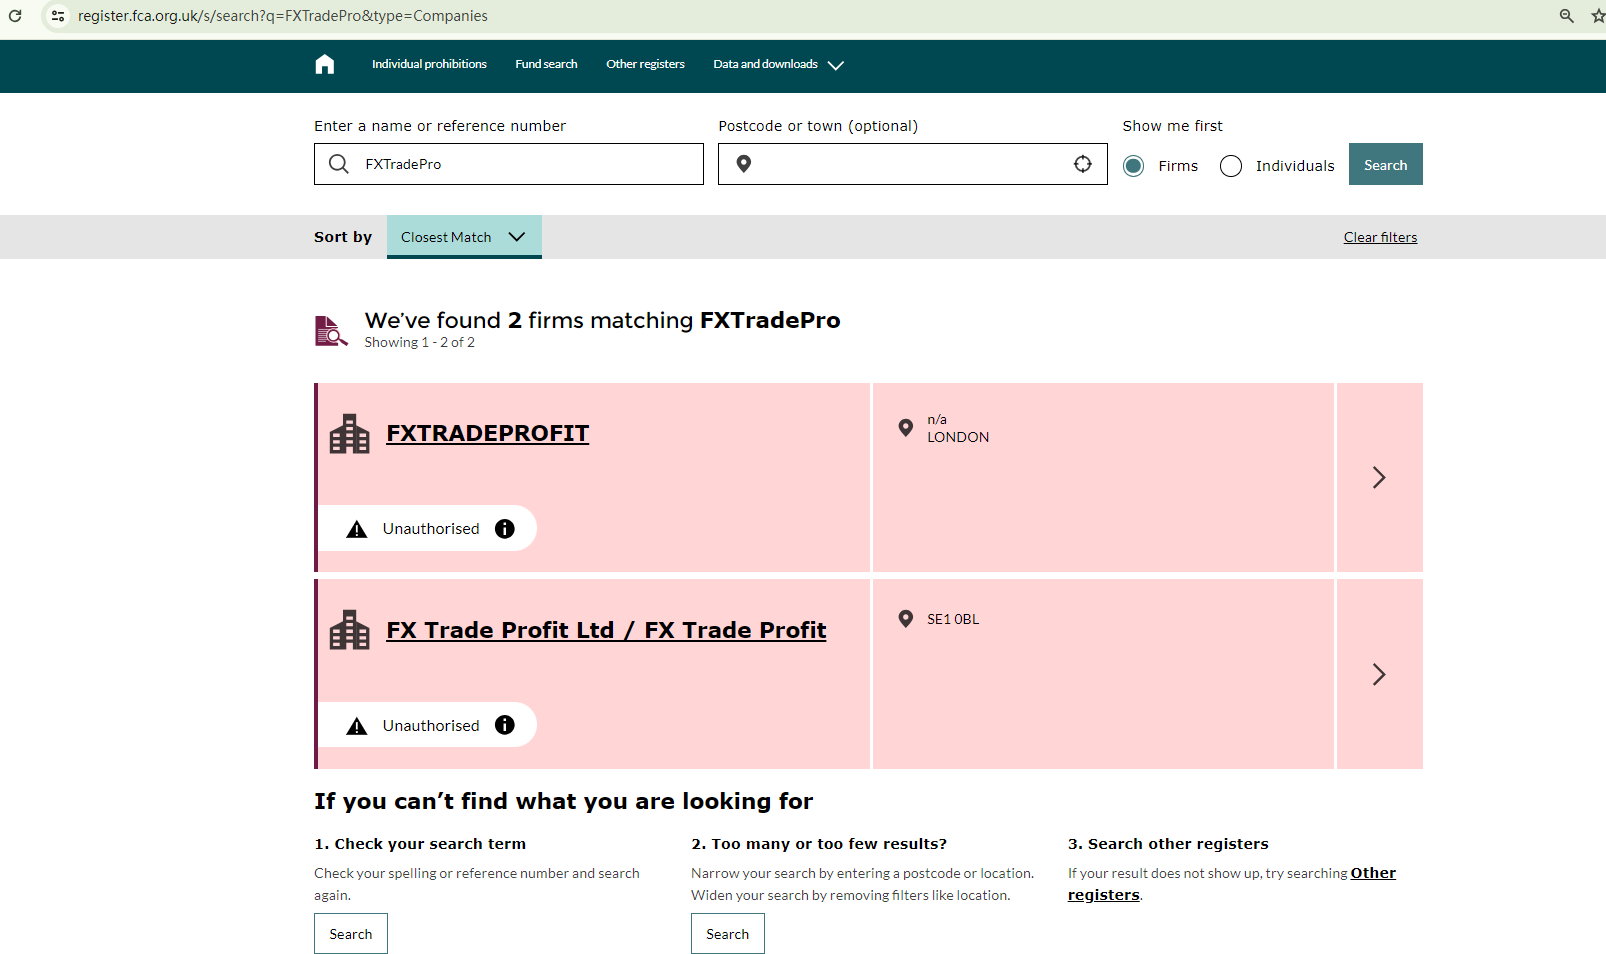Open the Fund search menu item

546,64
